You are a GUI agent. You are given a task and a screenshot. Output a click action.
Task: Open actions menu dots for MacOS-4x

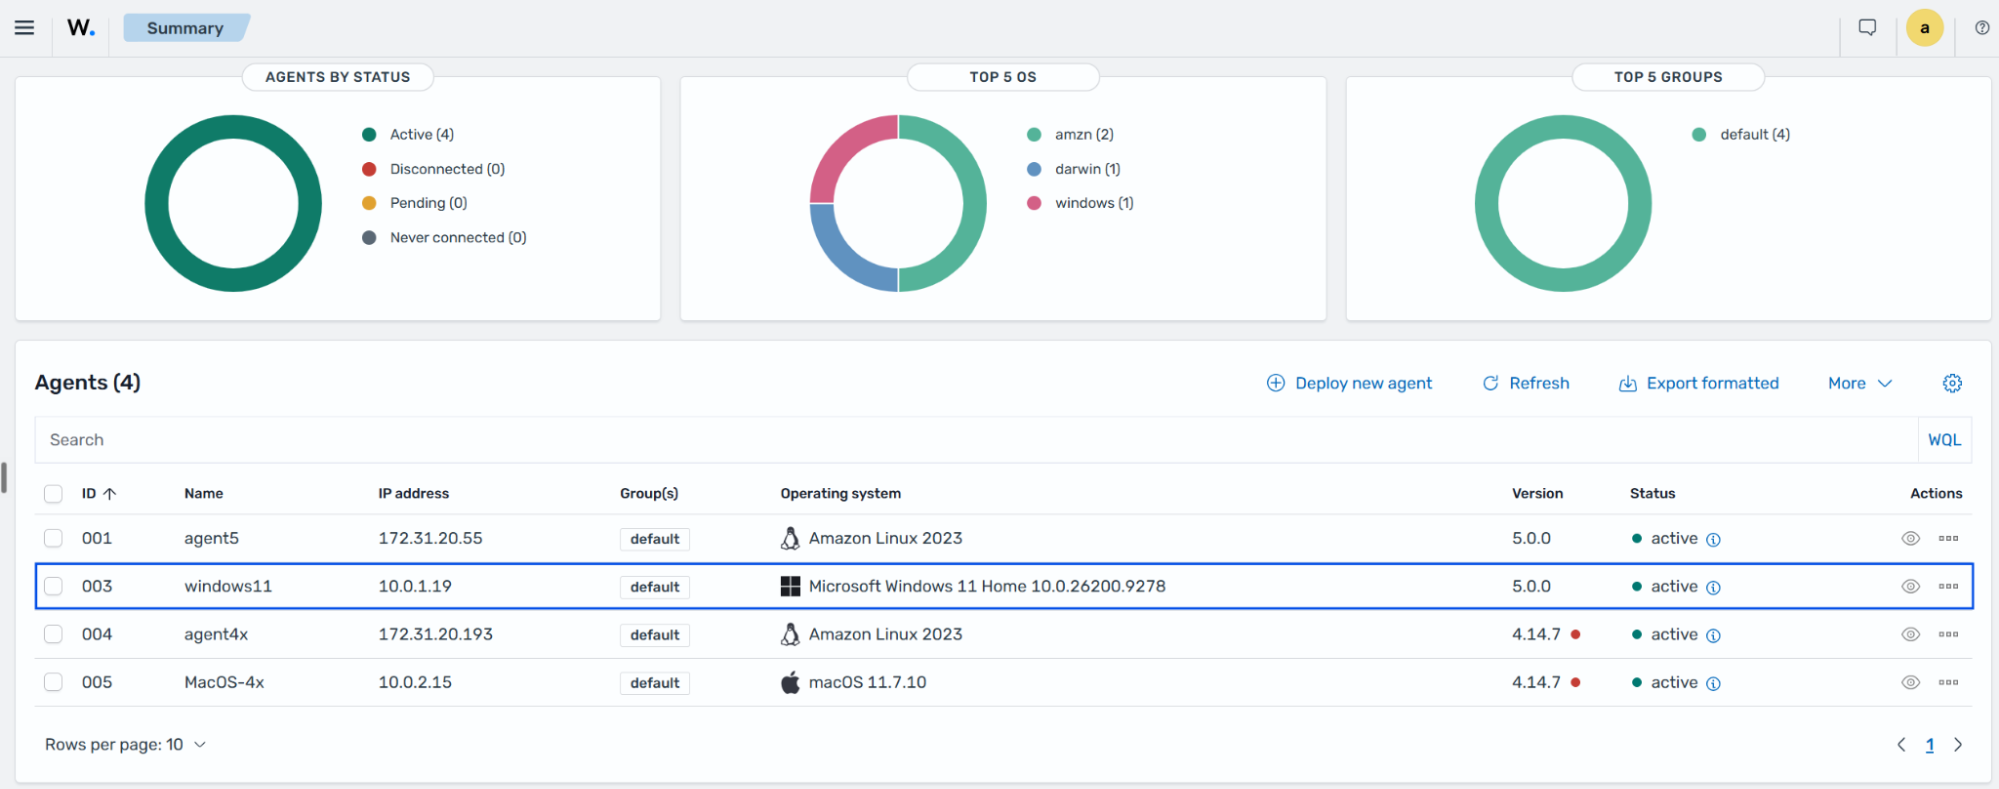[x=1948, y=682]
